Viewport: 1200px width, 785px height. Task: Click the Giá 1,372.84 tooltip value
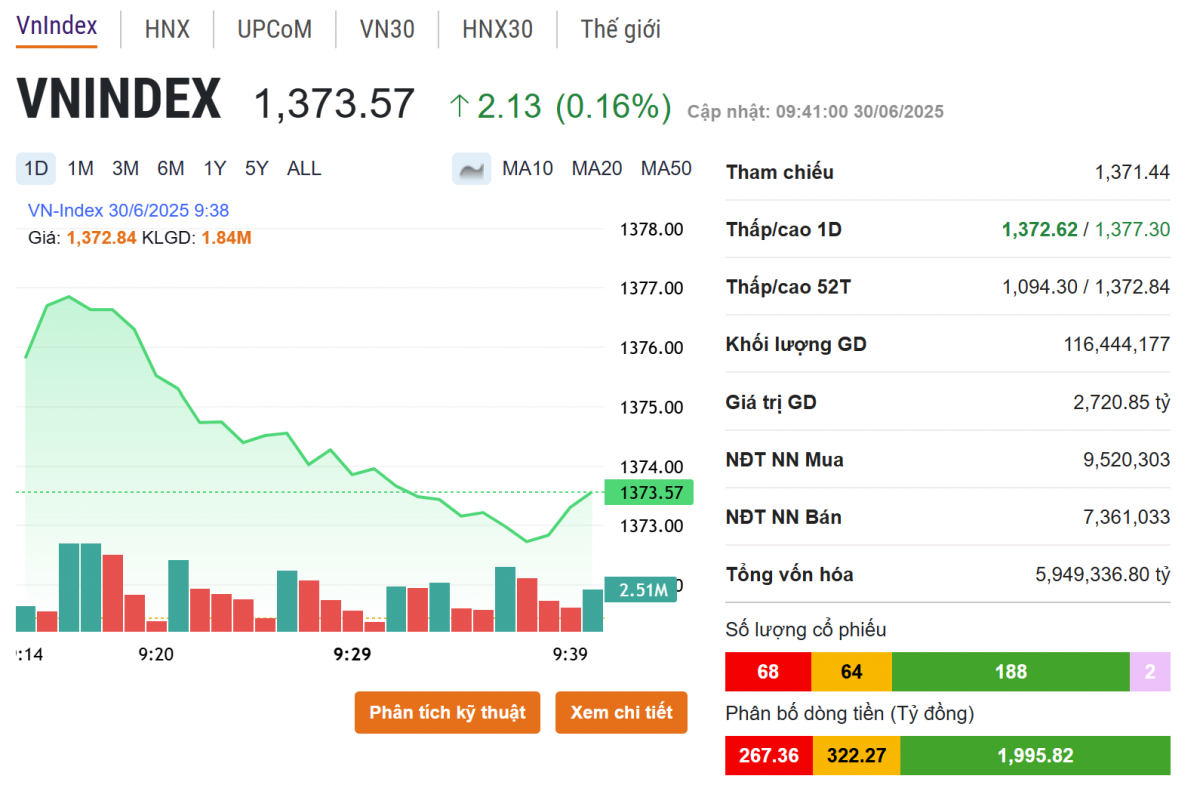click(x=101, y=238)
